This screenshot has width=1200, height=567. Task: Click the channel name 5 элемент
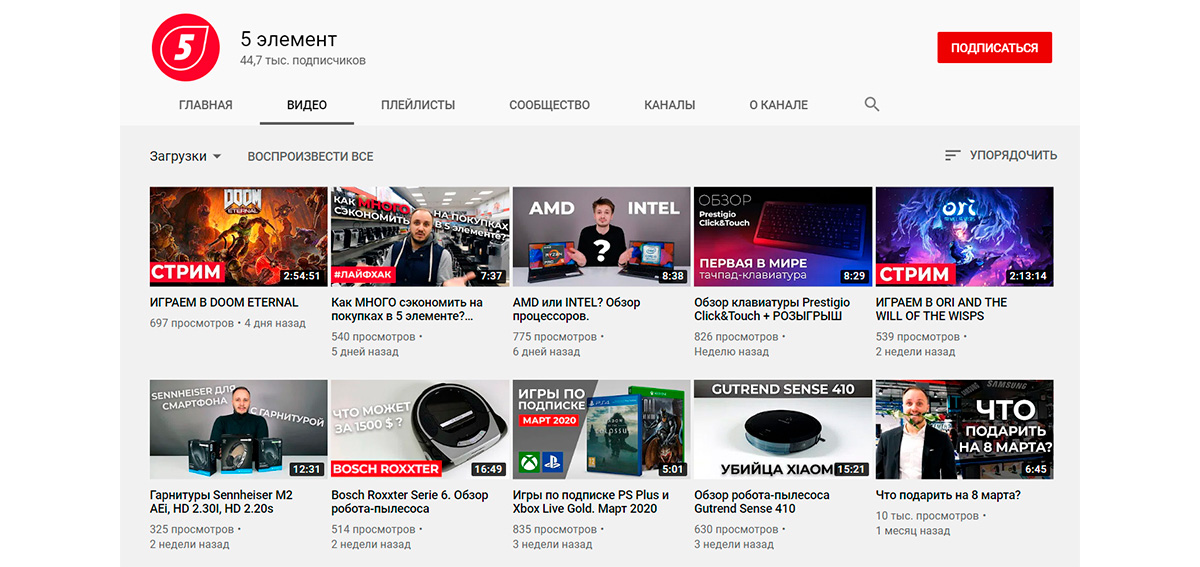(288, 40)
